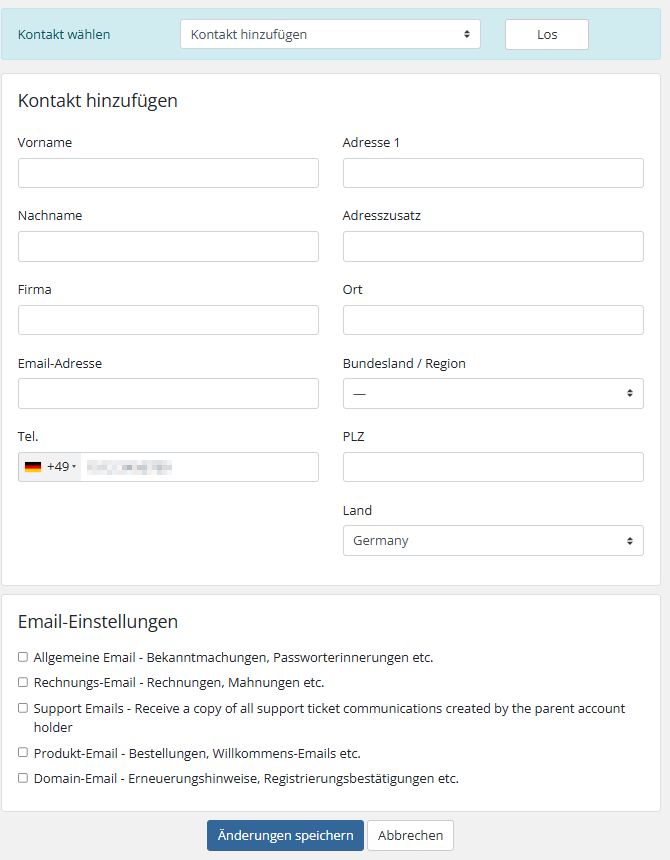Viewport: 670px width, 860px height.
Task: Select the Firma text field
Action: coord(168,320)
